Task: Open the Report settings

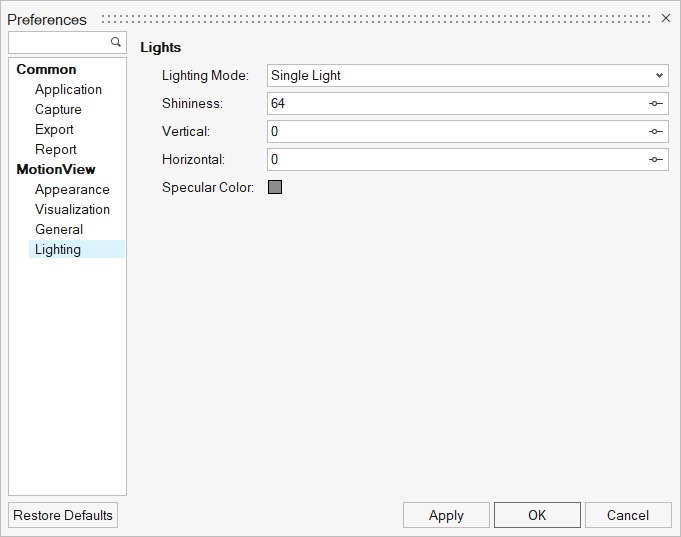Action: 56,149
